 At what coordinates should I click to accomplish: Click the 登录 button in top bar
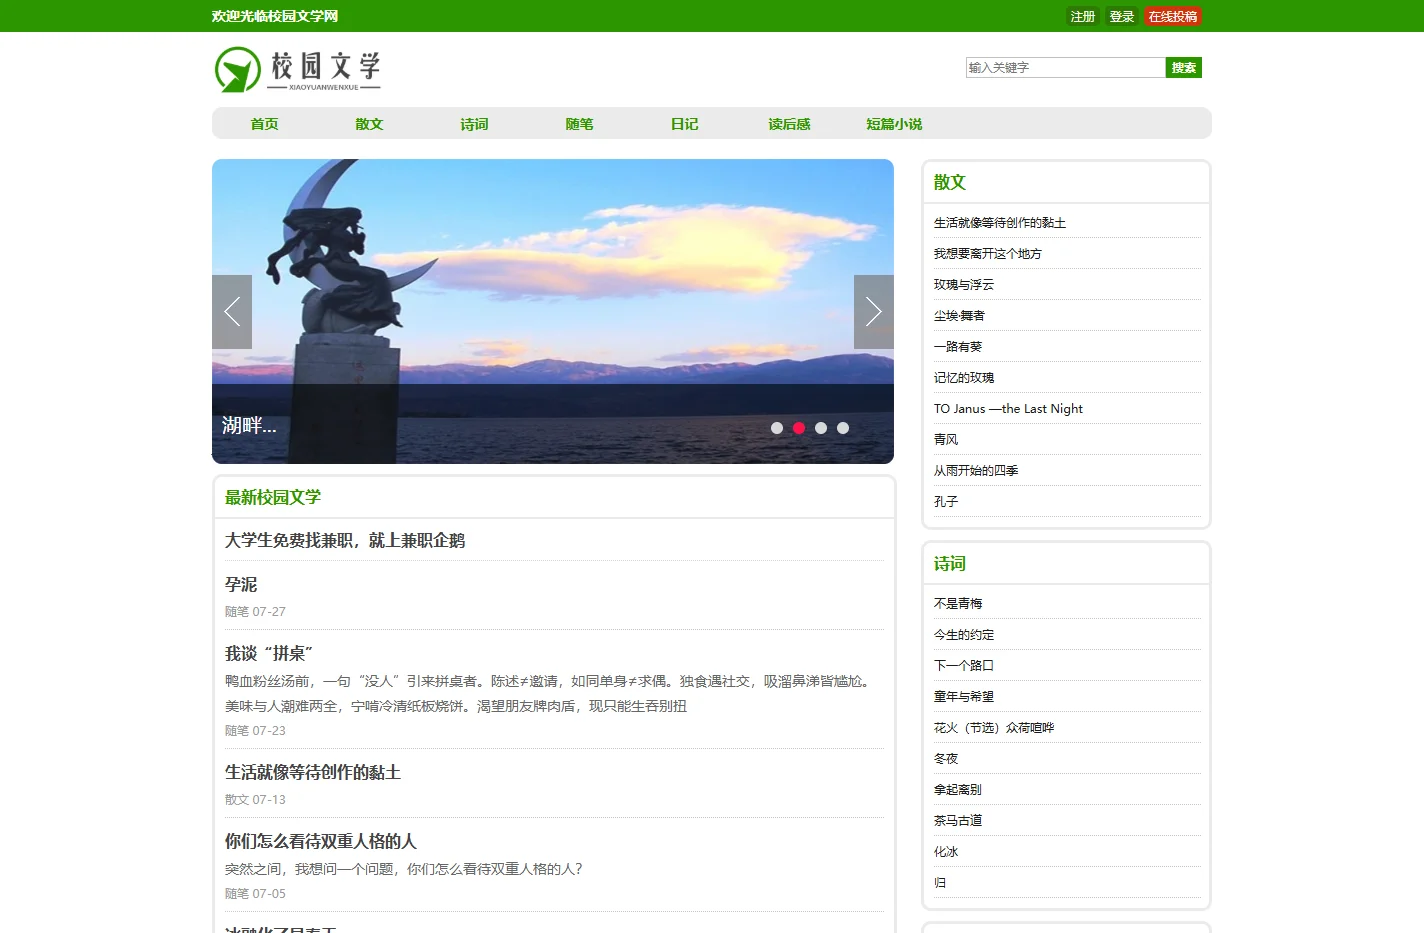(x=1122, y=17)
